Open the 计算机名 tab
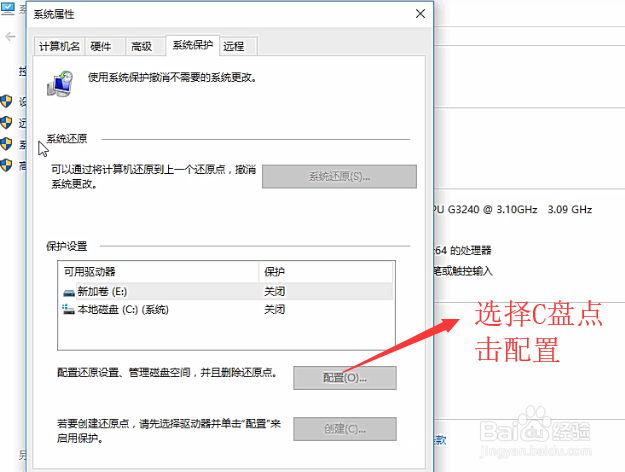Image resolution: width=625 pixels, height=472 pixels. [59, 47]
